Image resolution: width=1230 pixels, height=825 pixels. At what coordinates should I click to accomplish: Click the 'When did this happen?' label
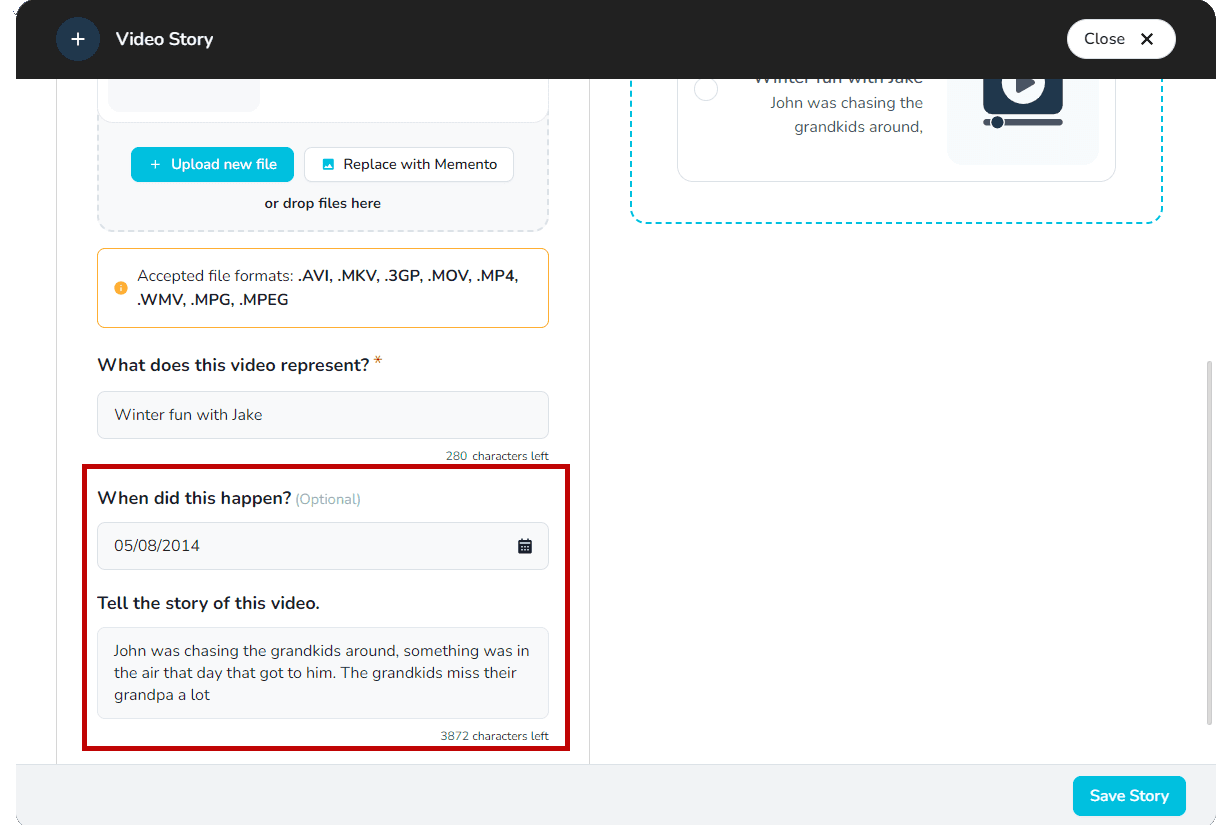194,498
